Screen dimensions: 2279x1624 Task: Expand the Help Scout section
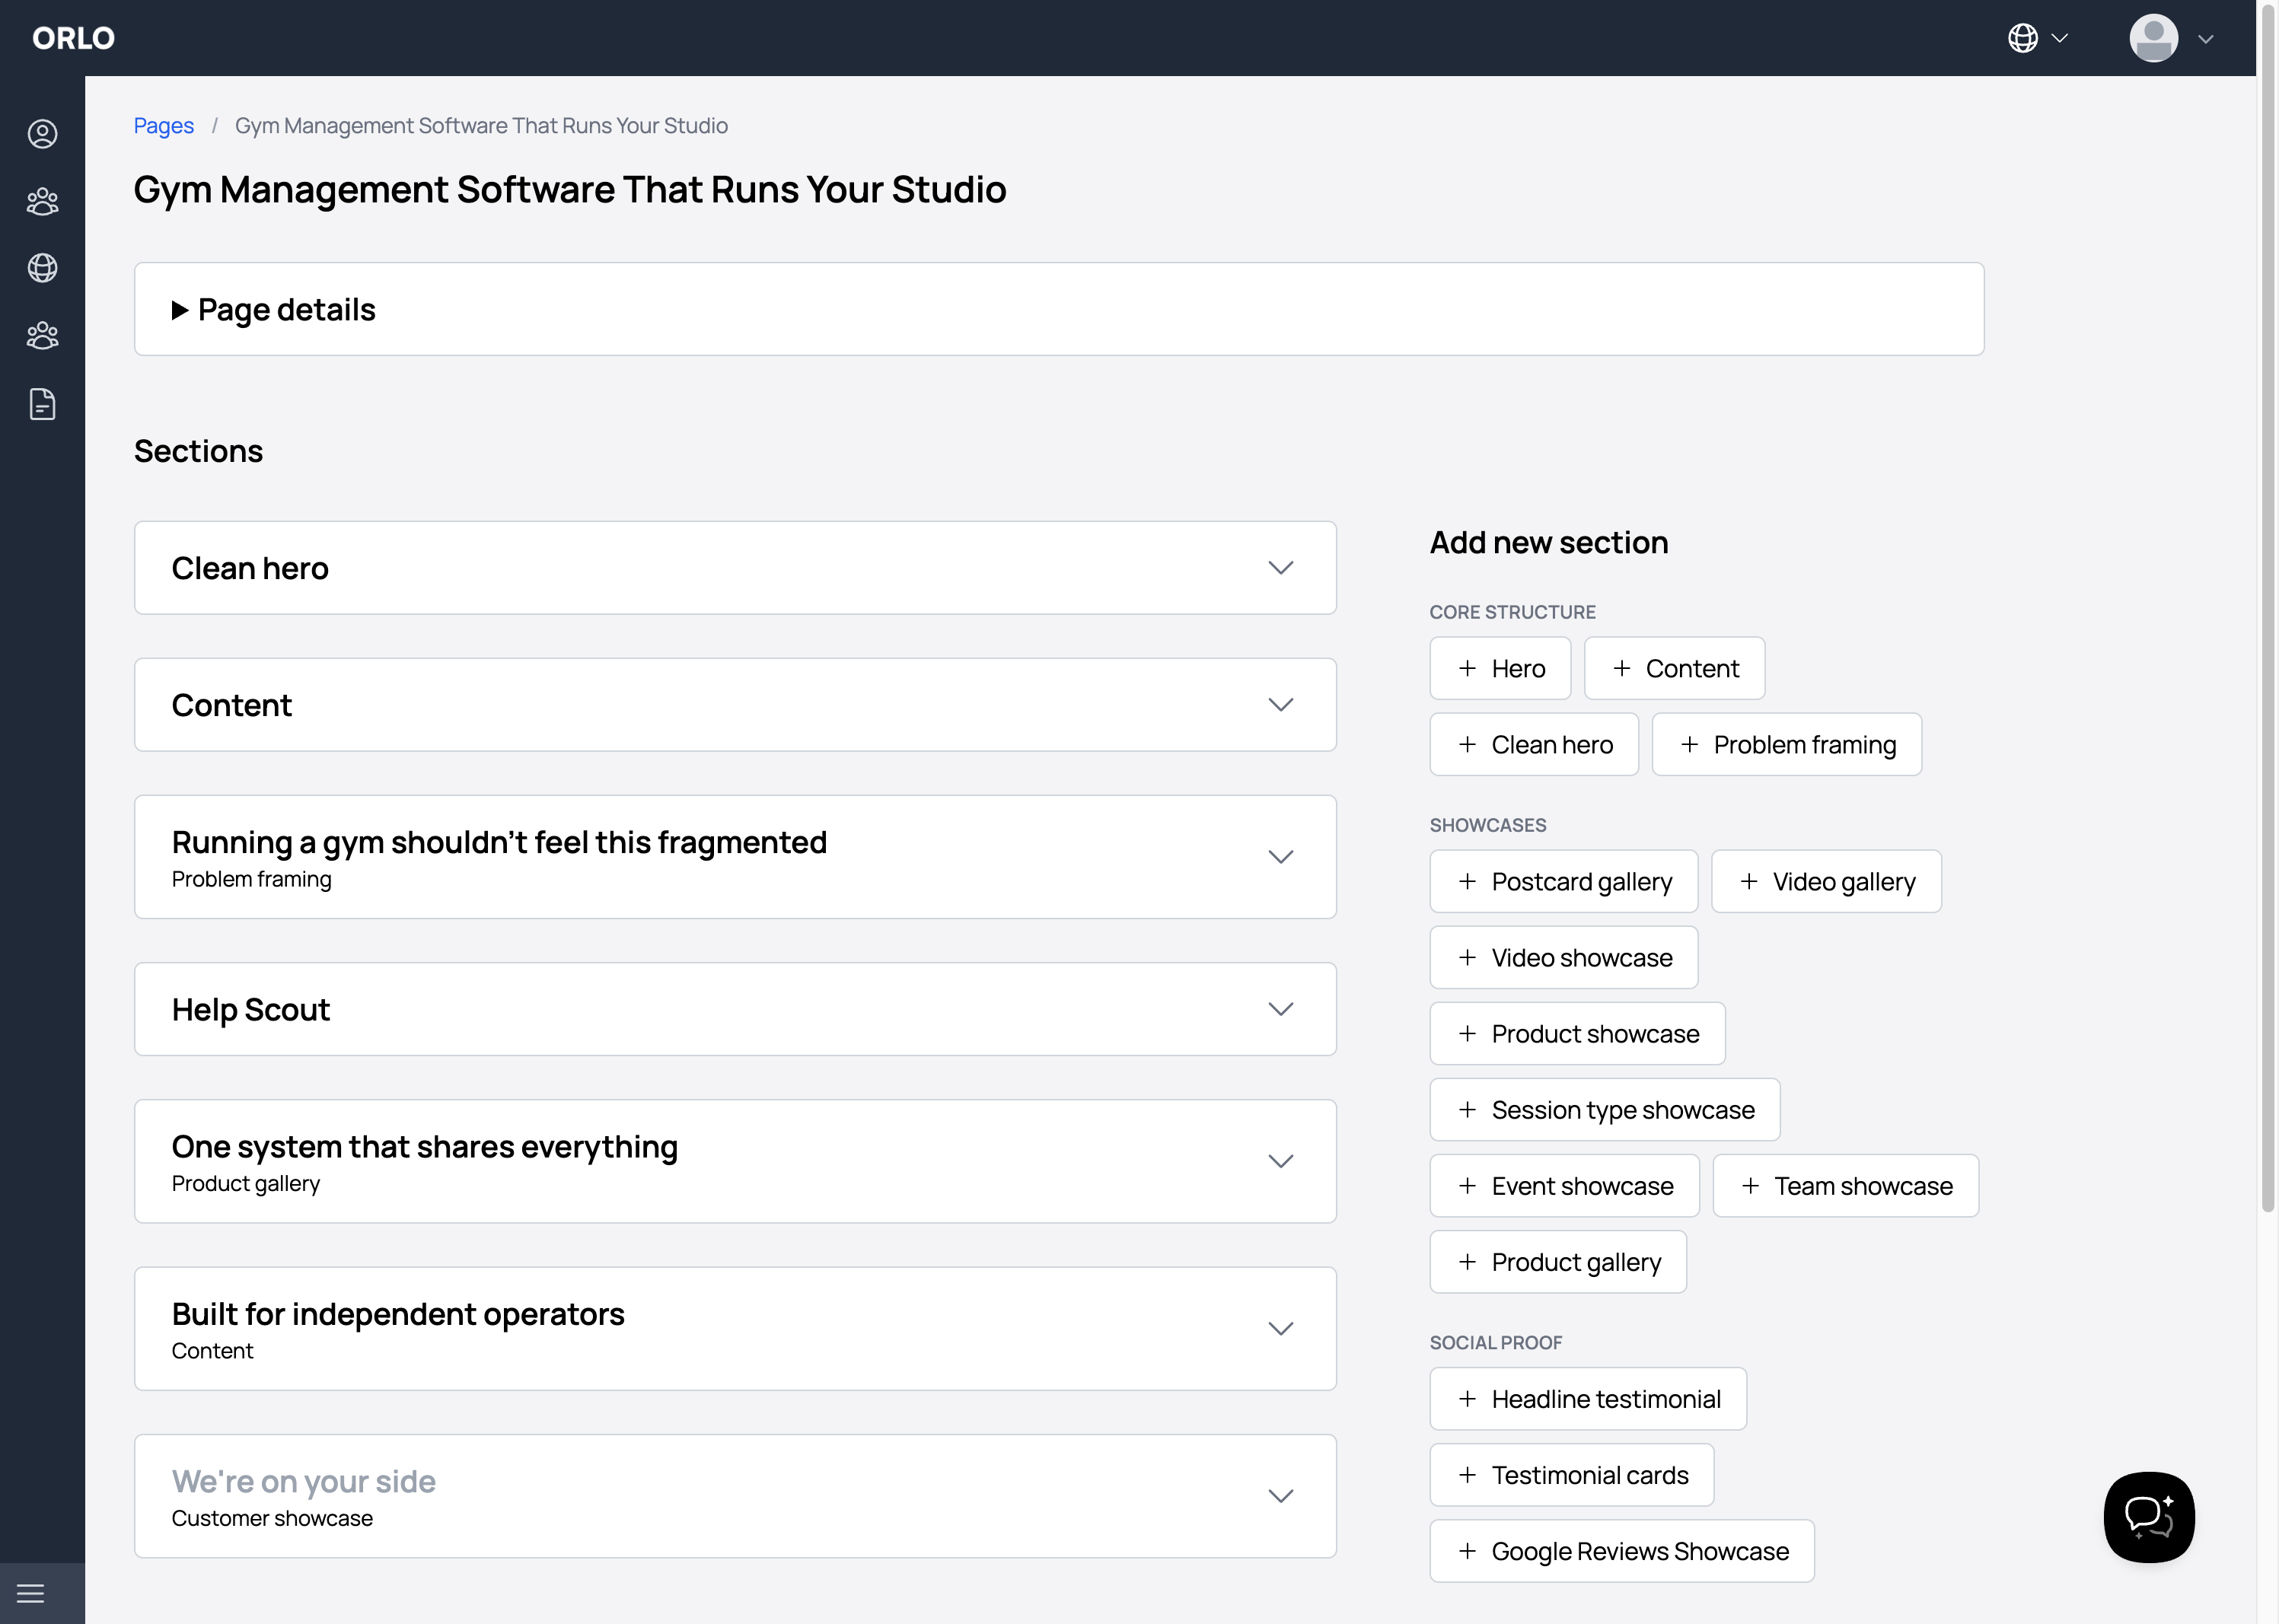[1281, 1009]
